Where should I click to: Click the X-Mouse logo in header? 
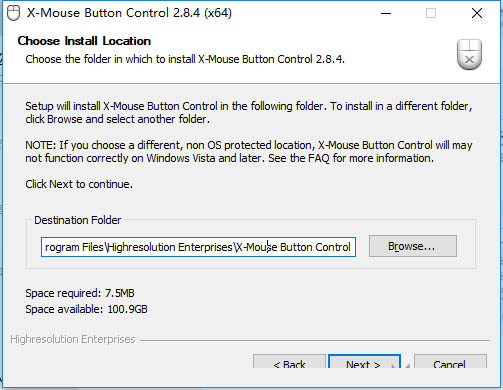pos(469,54)
